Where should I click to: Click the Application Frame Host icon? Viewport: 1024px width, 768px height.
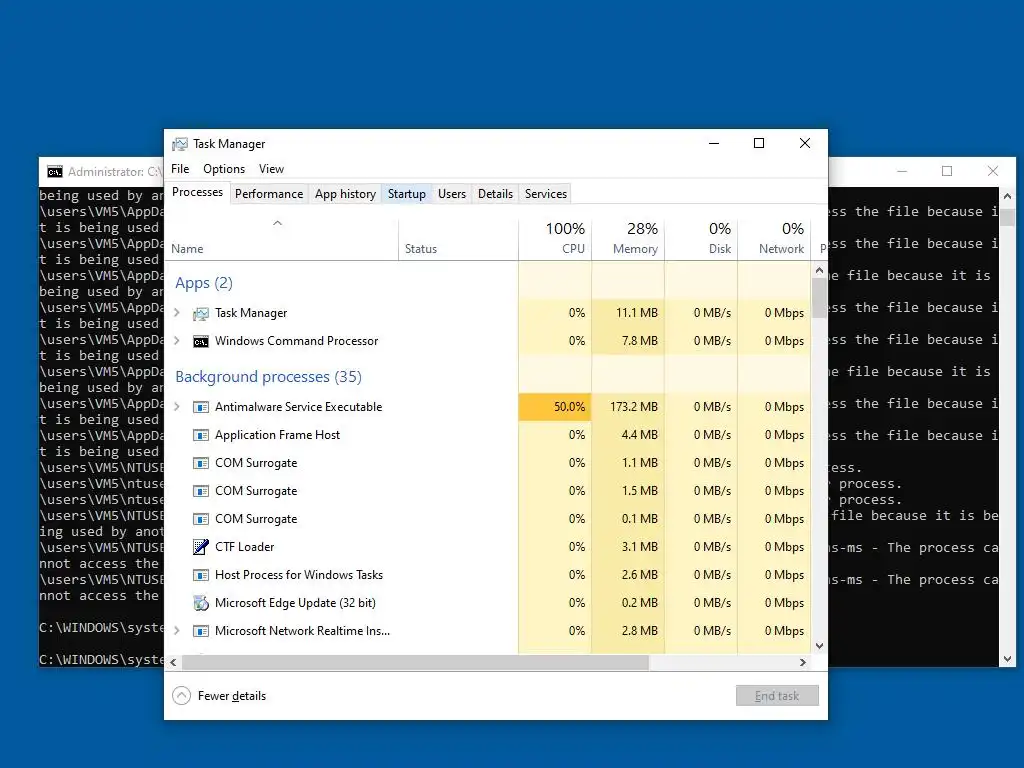click(x=200, y=435)
